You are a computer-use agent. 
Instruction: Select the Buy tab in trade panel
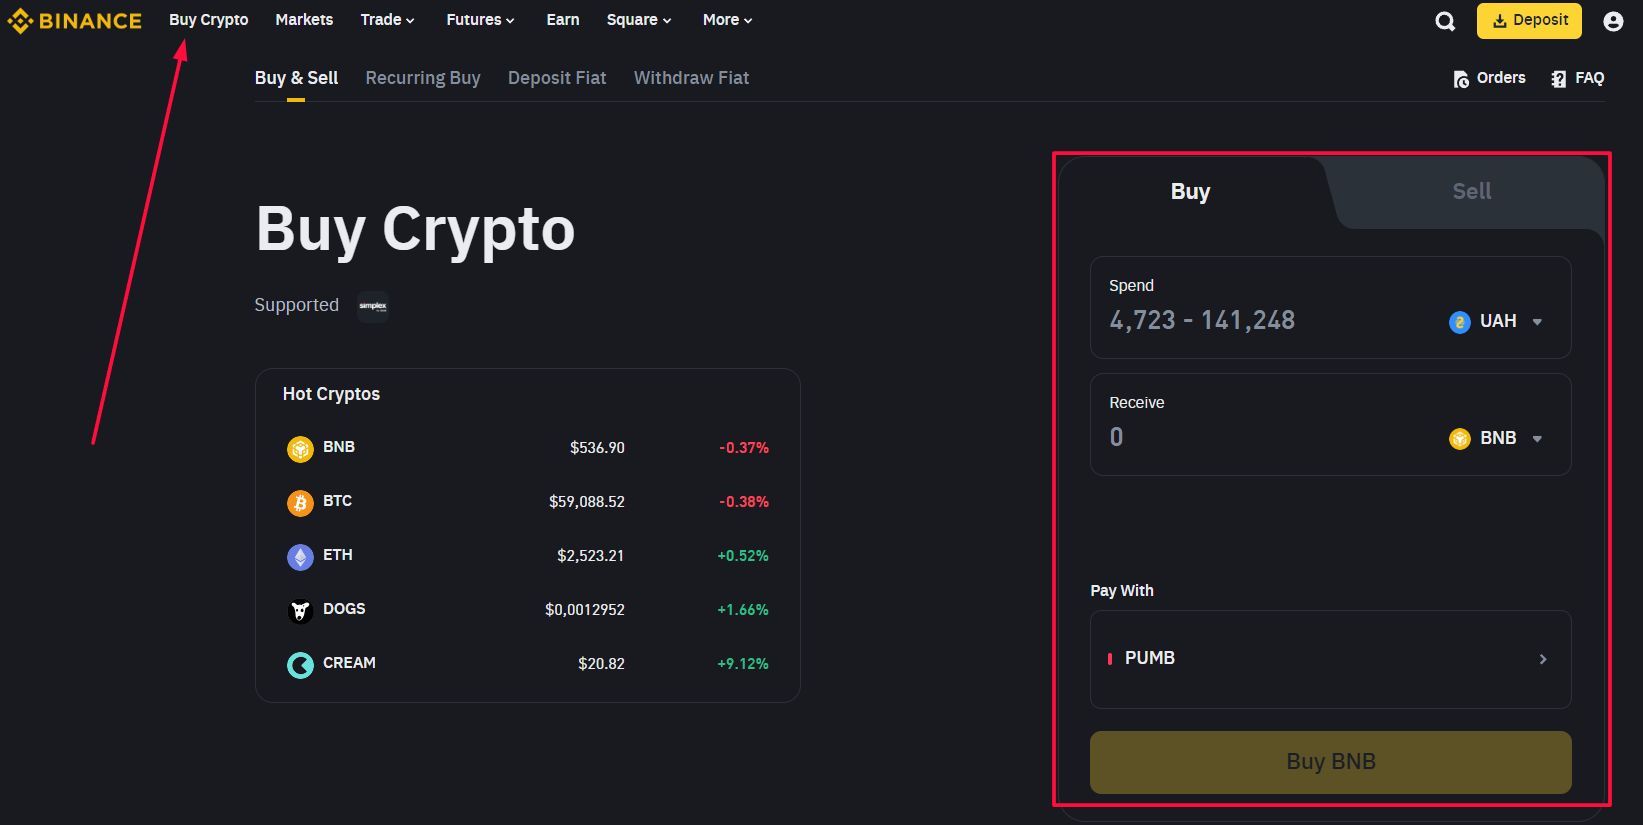coord(1190,191)
